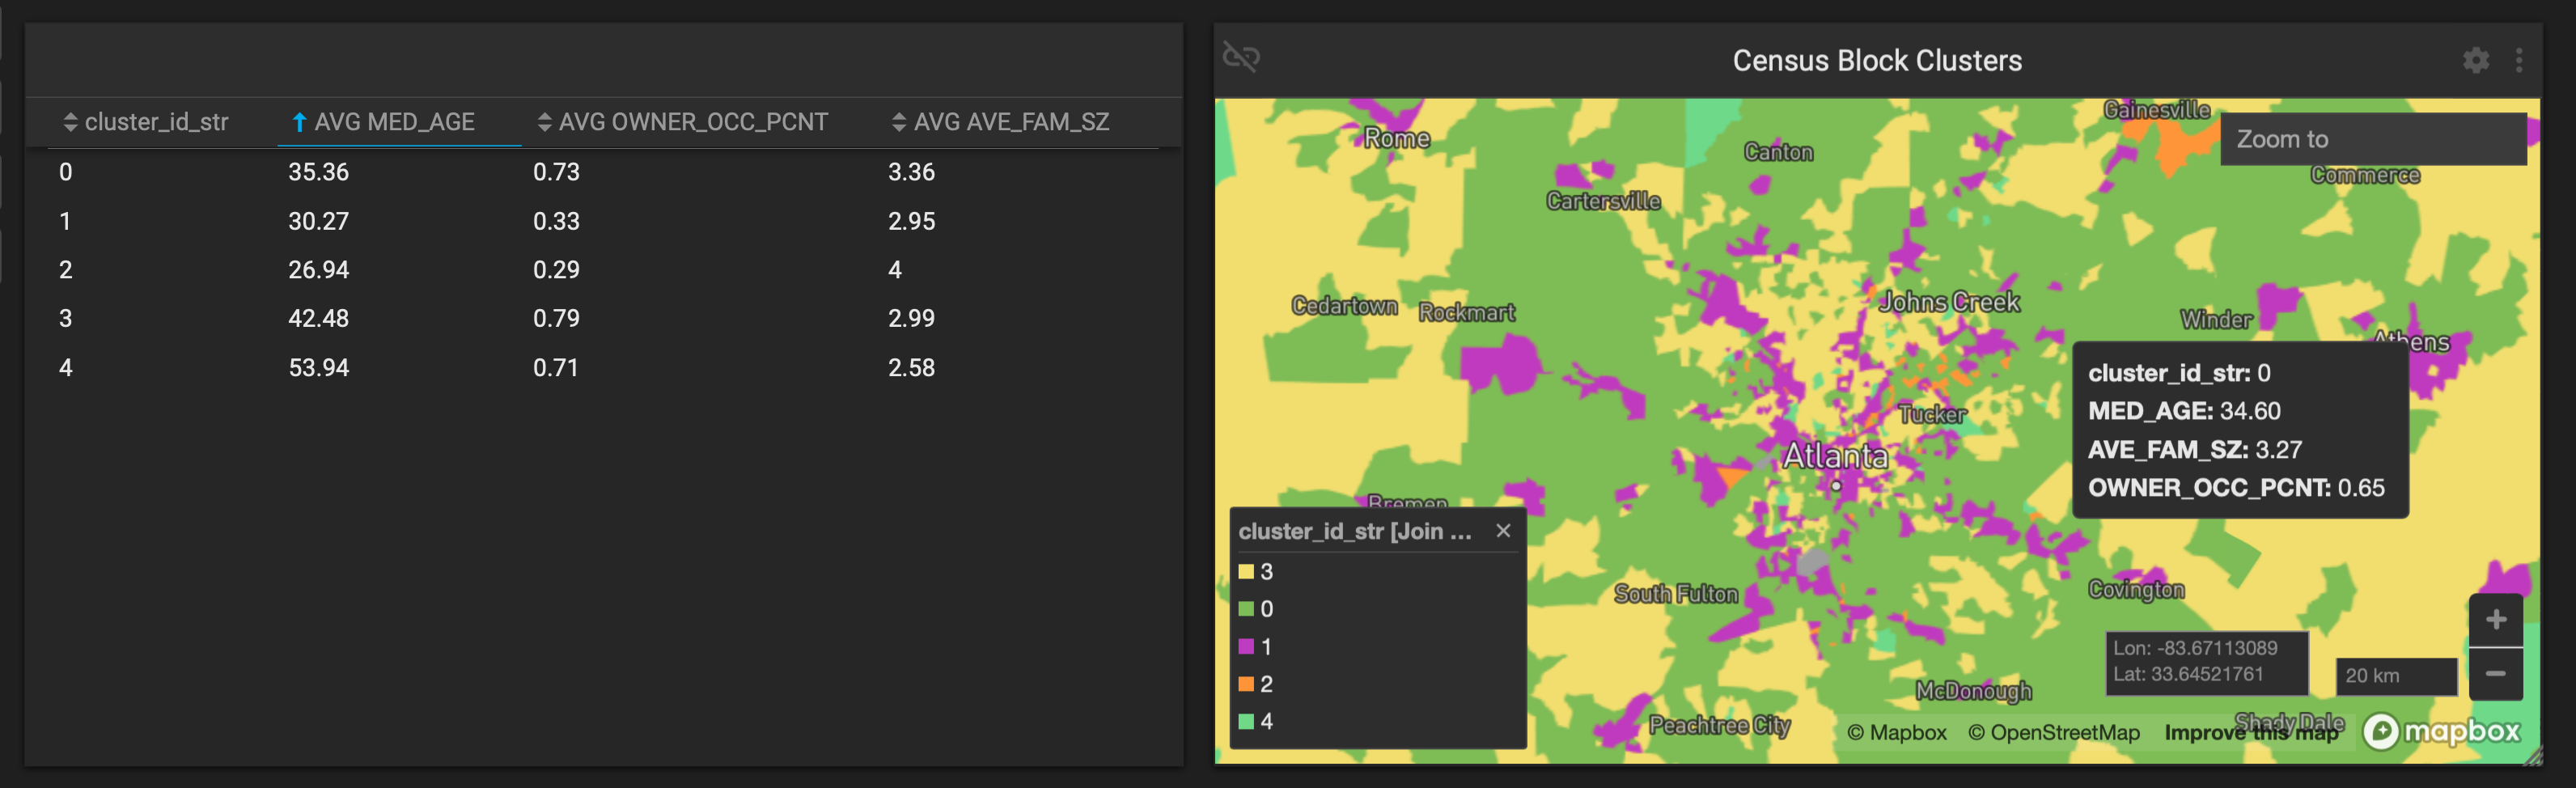Click the ascending arrow on AVG MED_AGE
The image size is (2576, 788).
[x=298, y=122]
